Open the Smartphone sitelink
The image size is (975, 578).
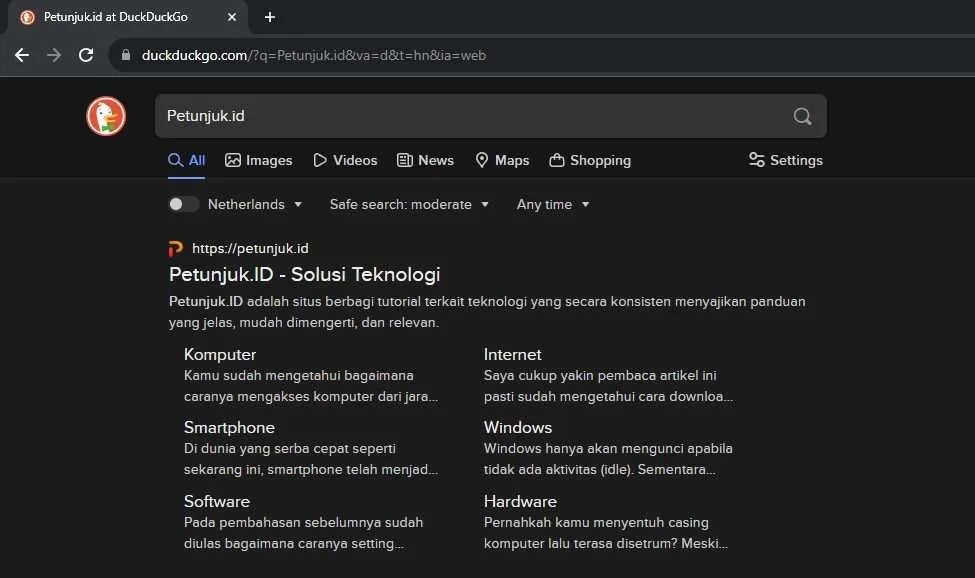click(x=229, y=428)
